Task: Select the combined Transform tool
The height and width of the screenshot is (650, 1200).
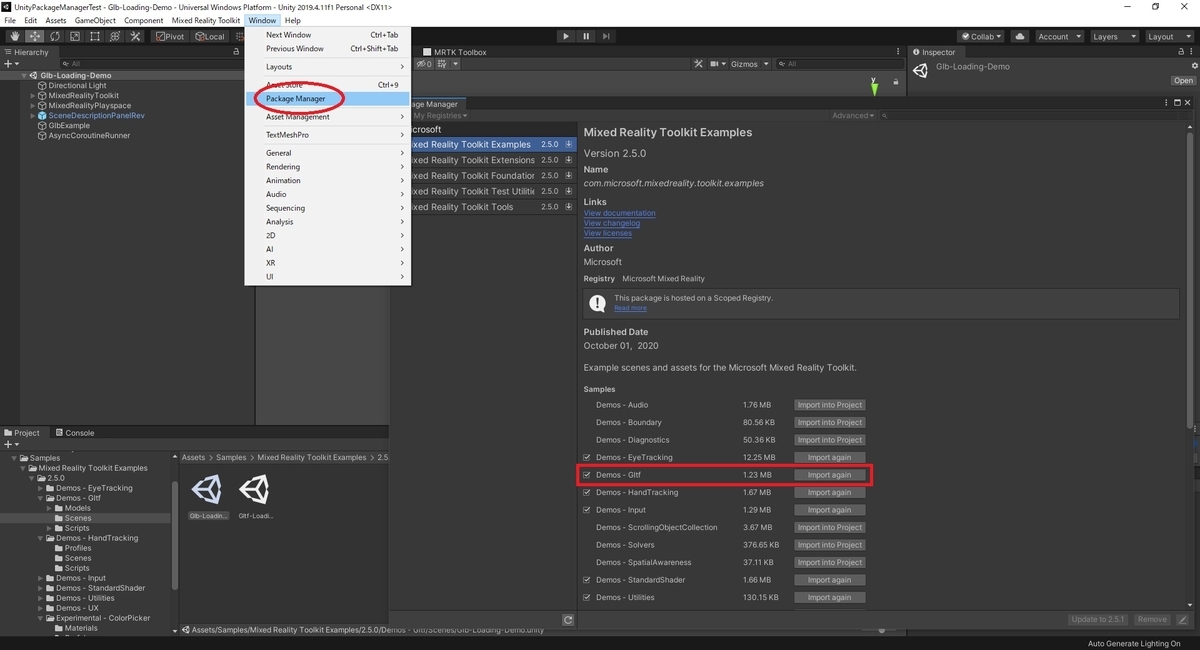Action: 114,36
